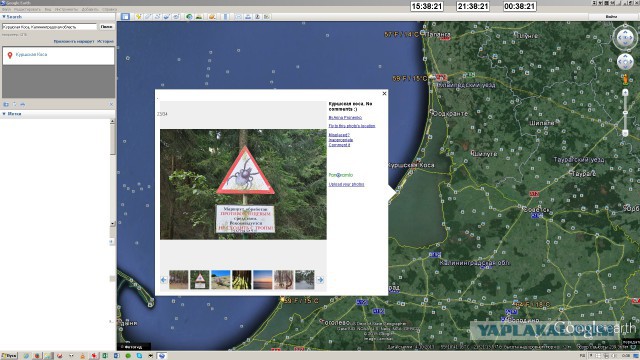Click the Google Earth taskbar button
640x360 pixels.
[162, 356]
